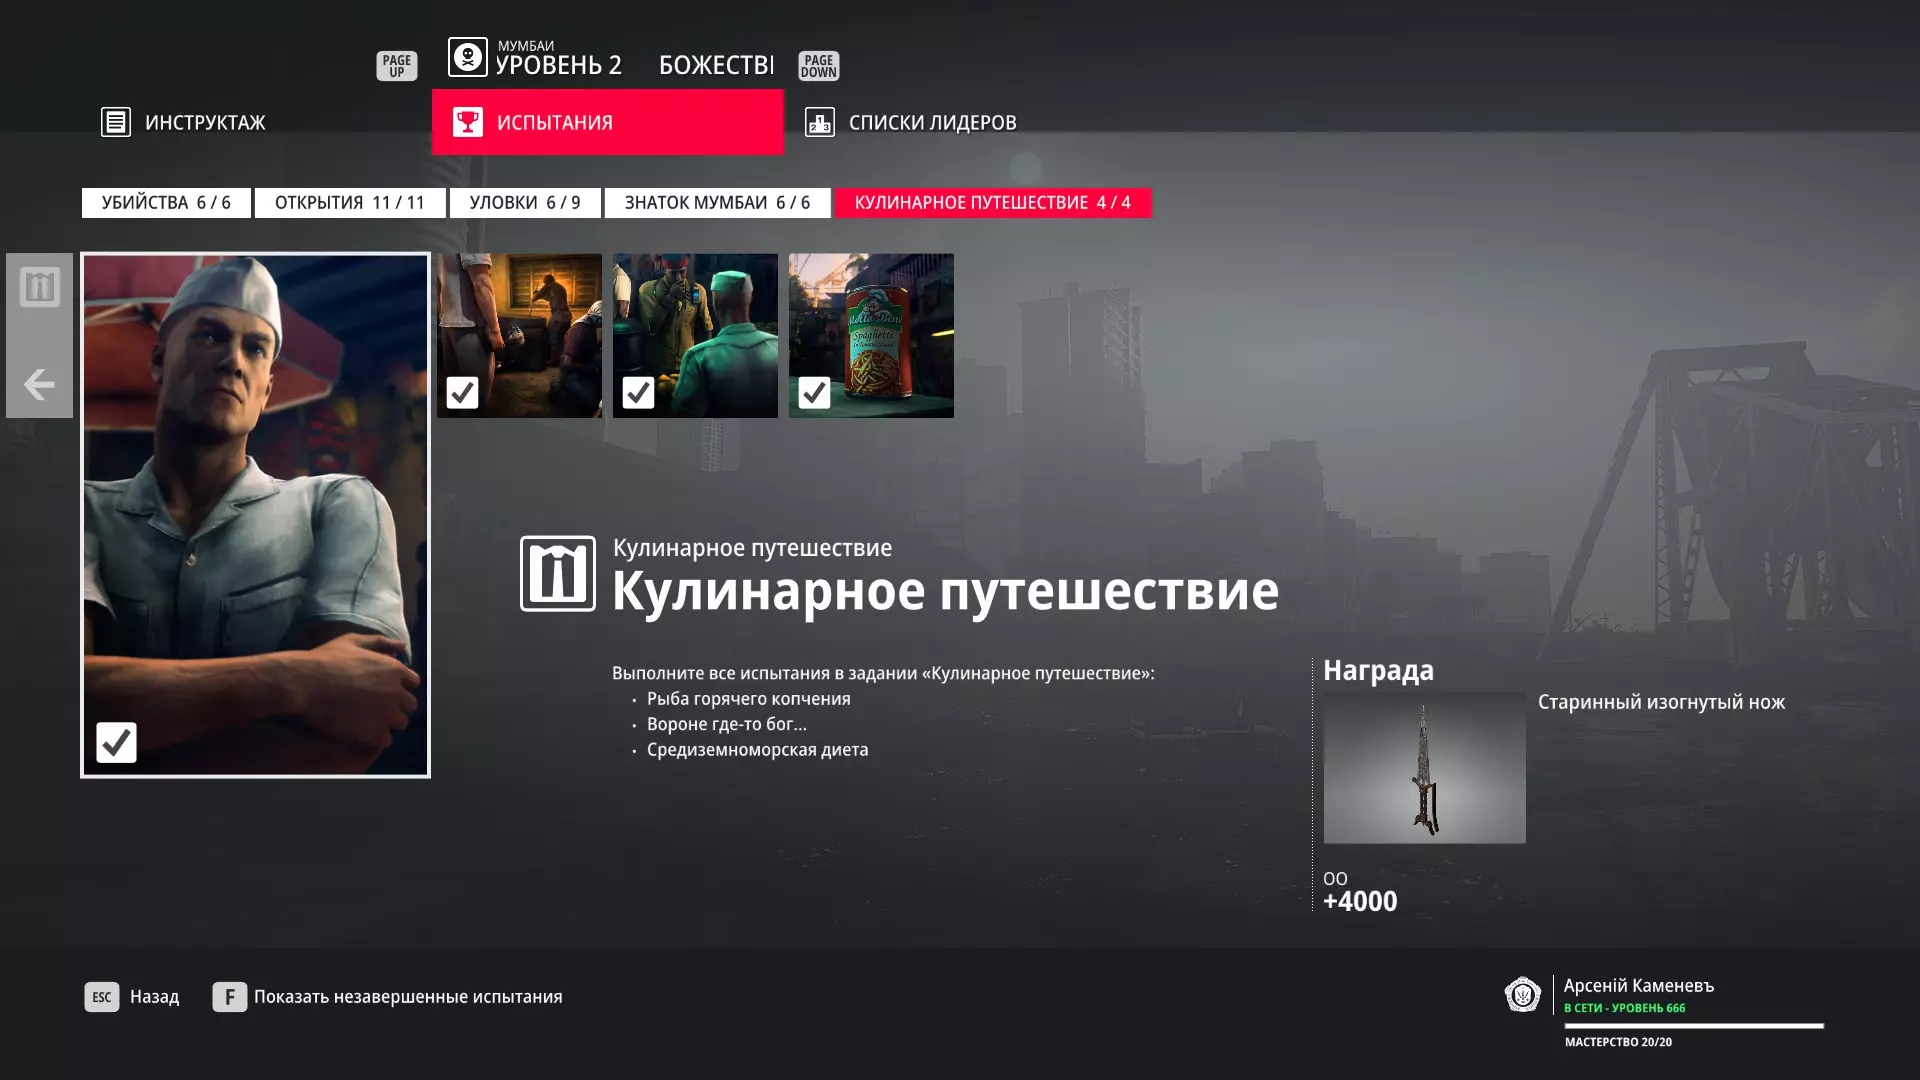The width and height of the screenshot is (1920, 1080).
Task: Click checkmark on smoked fish challenge thumbnail
Action: [462, 392]
